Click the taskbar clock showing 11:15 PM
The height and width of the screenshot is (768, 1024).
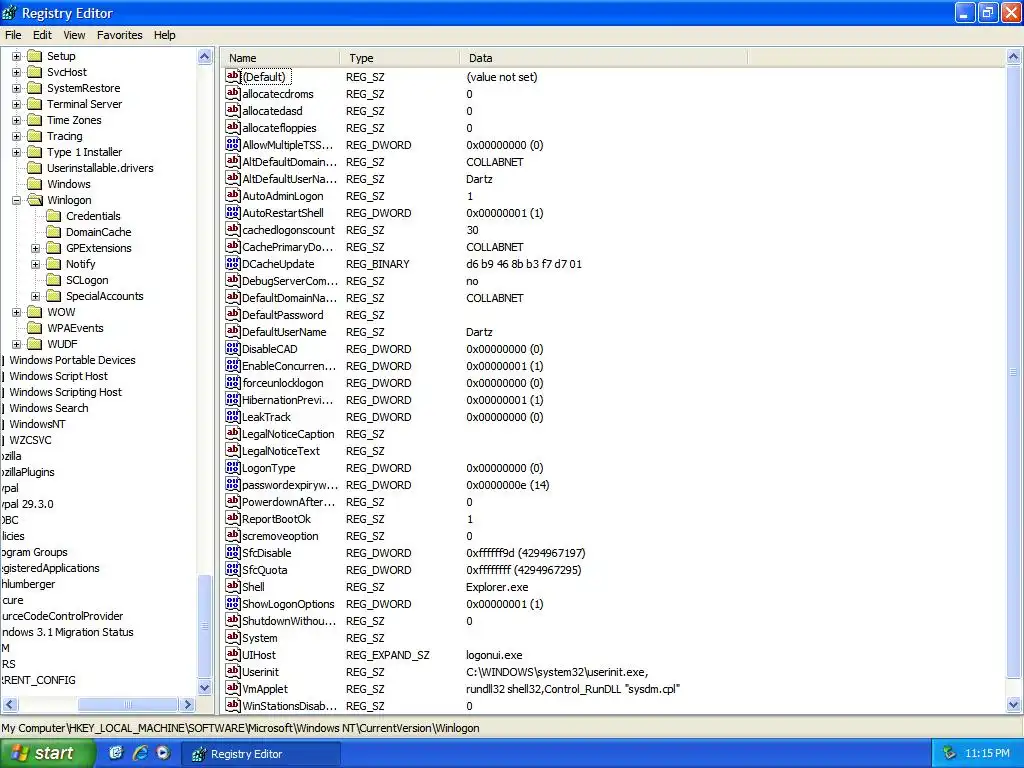point(987,754)
